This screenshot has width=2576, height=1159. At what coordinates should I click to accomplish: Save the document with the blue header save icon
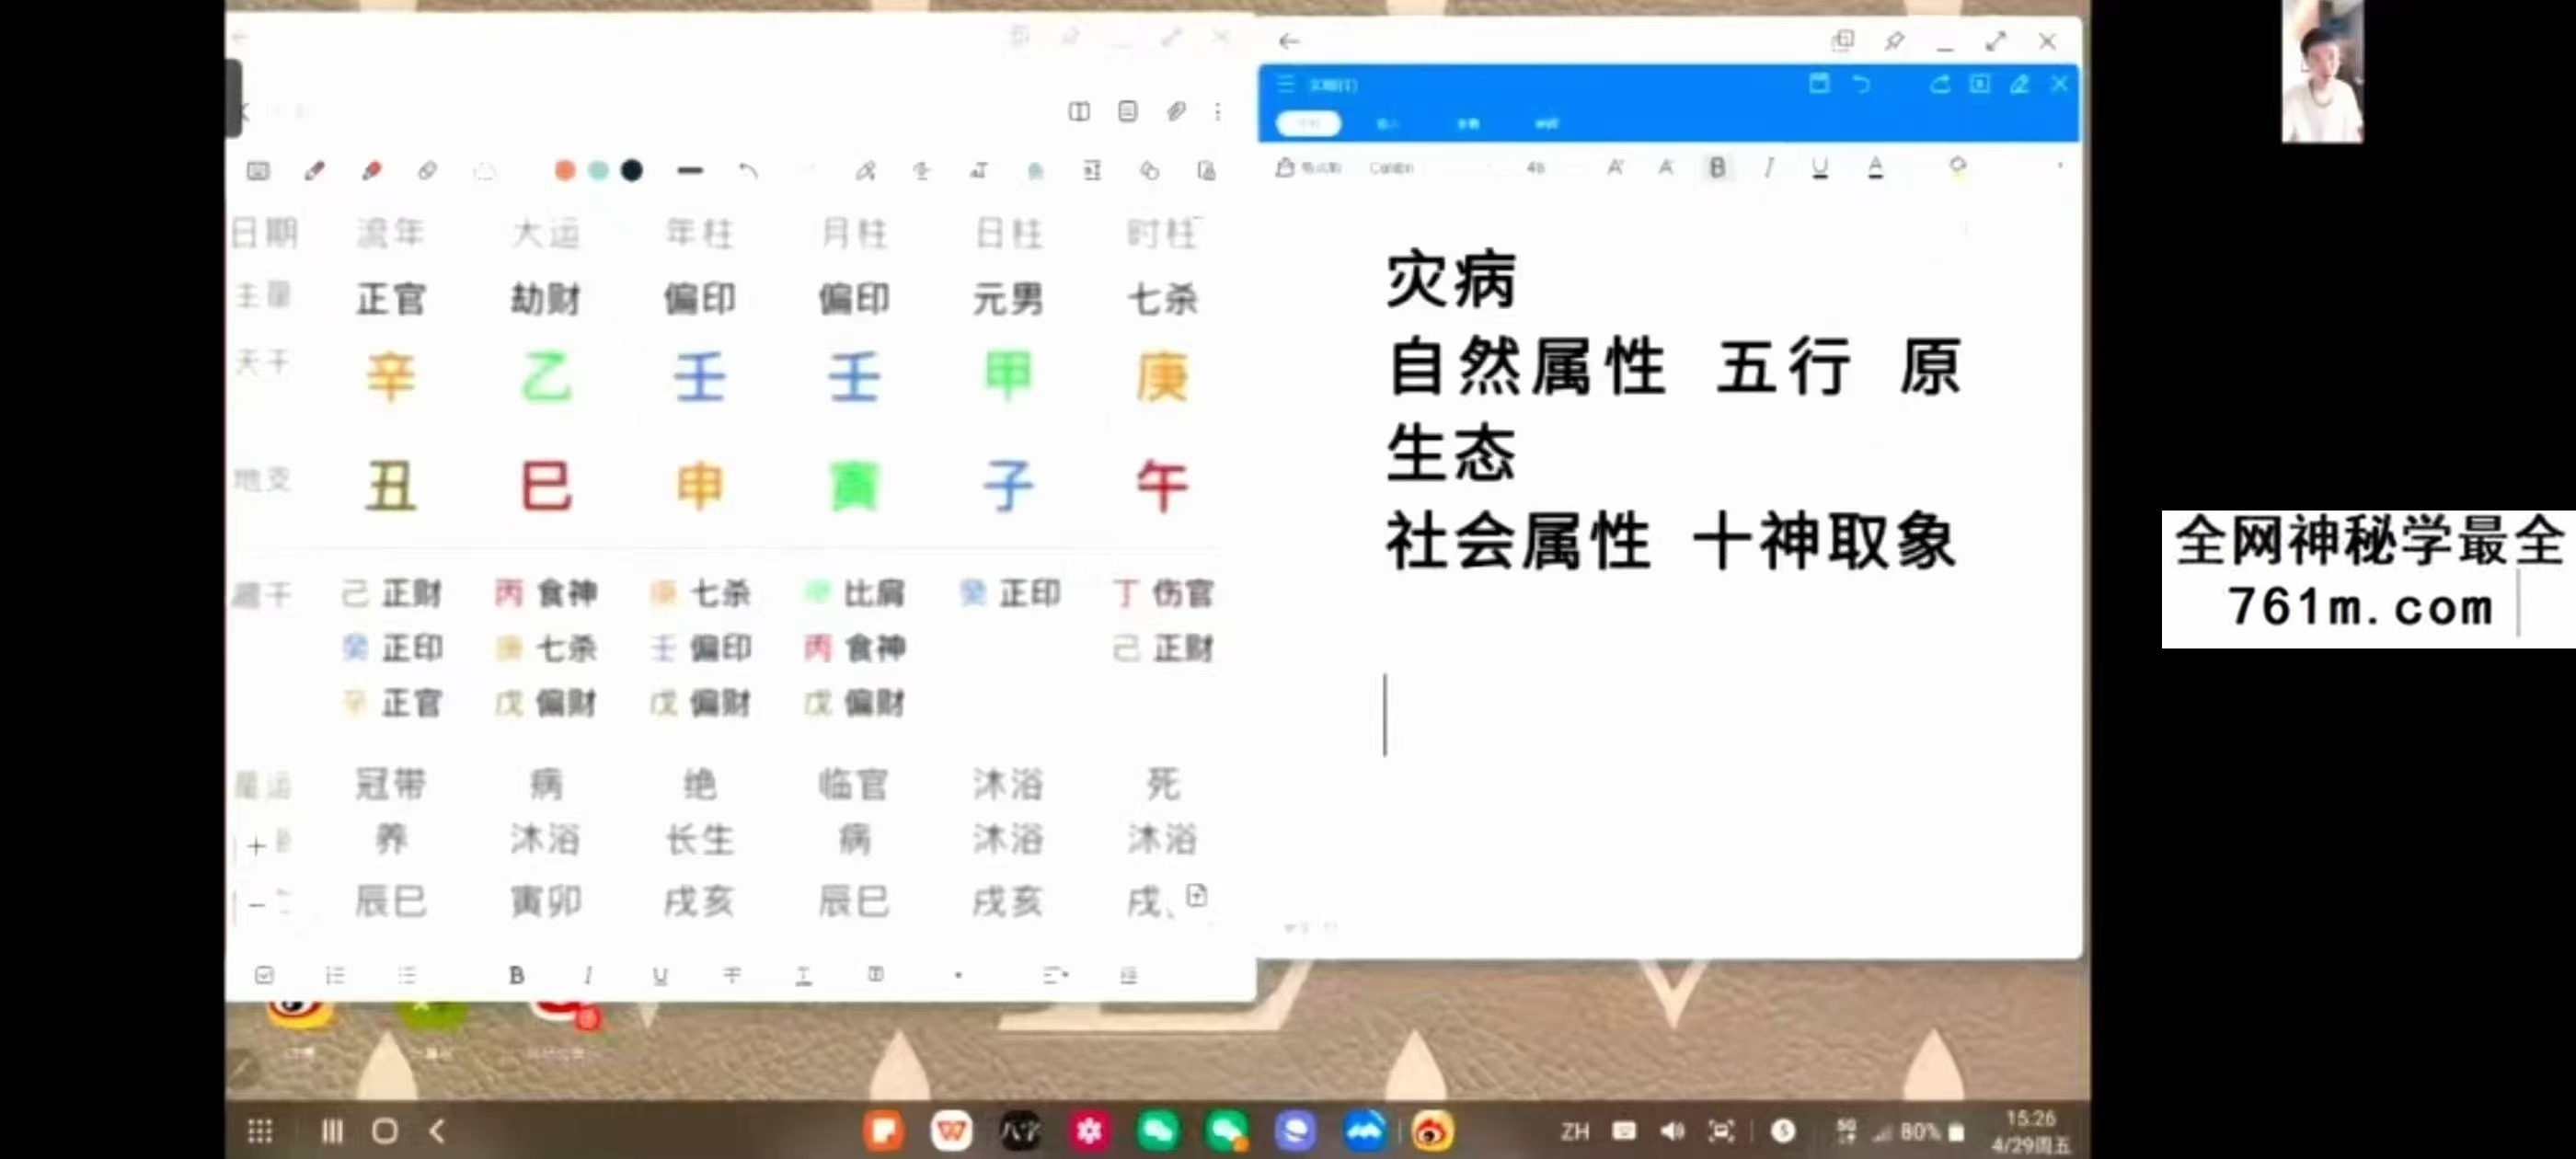[x=1819, y=84]
